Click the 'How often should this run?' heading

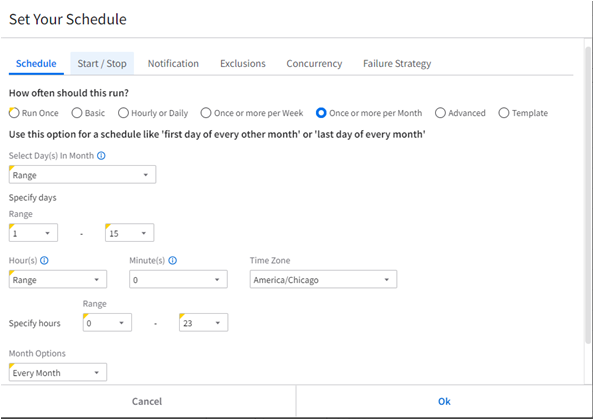tap(69, 93)
